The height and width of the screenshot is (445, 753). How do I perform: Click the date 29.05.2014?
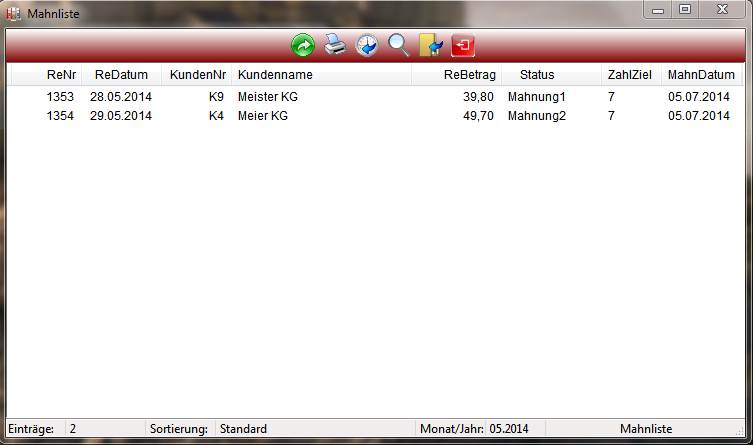coord(121,116)
